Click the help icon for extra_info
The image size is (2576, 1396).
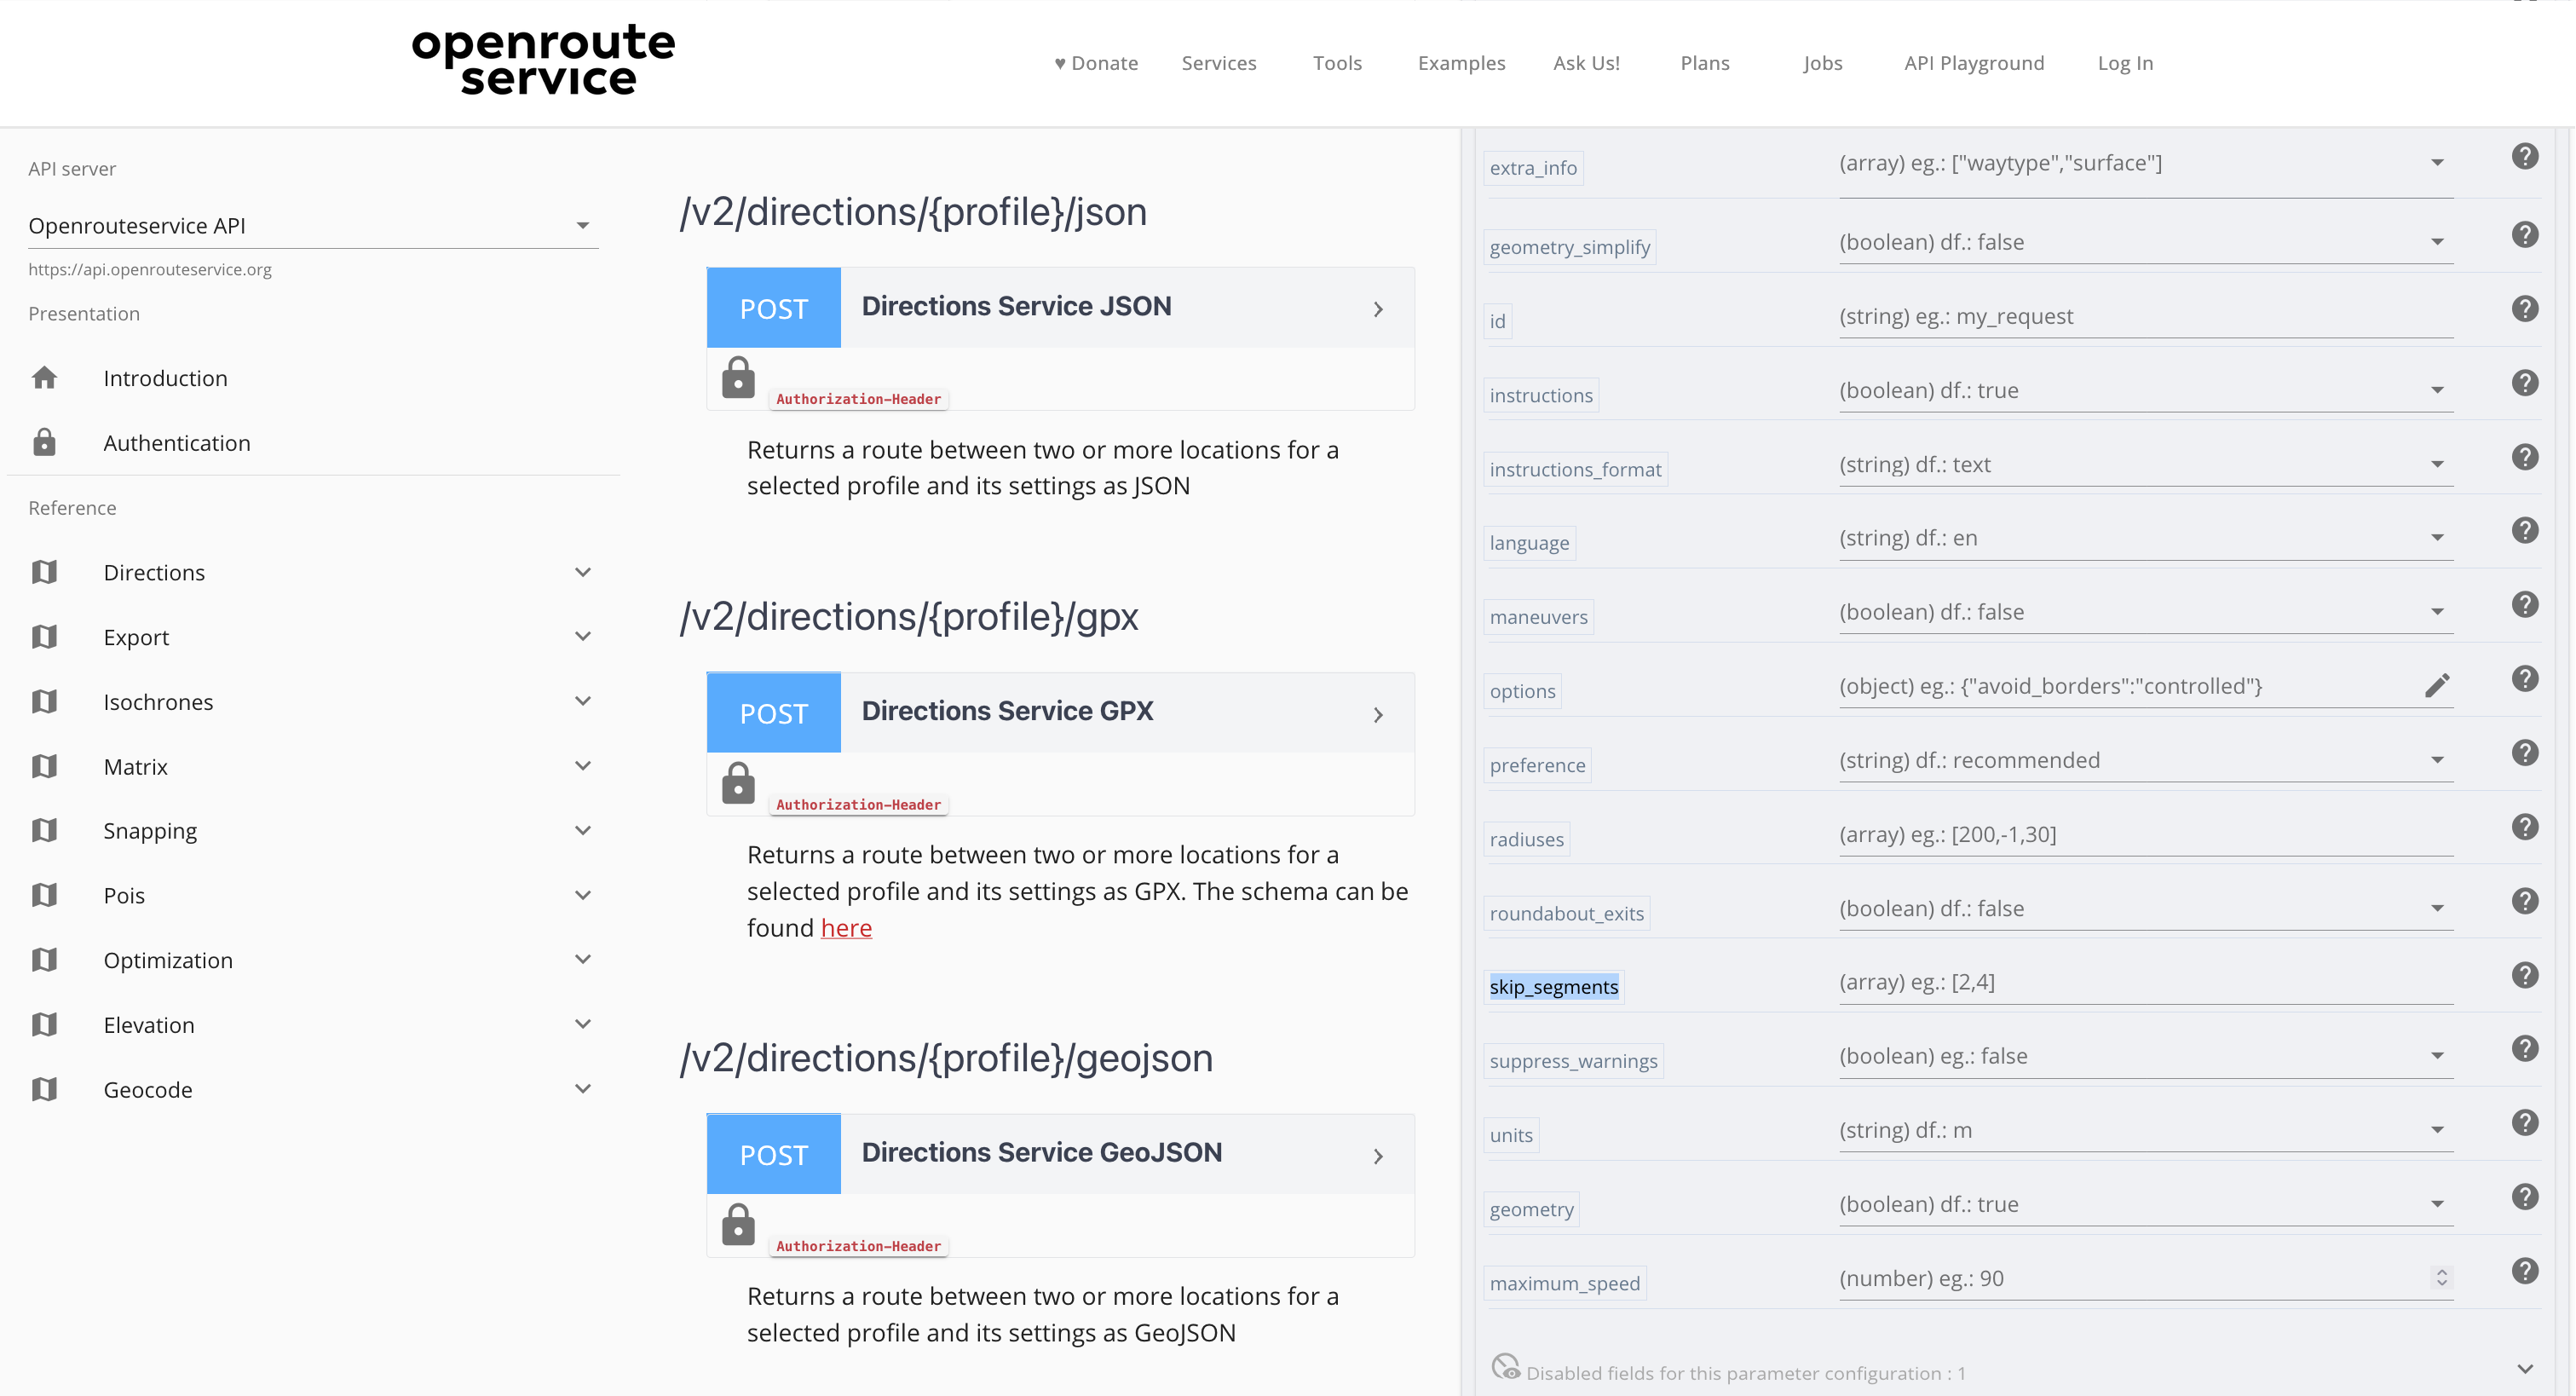(2524, 156)
